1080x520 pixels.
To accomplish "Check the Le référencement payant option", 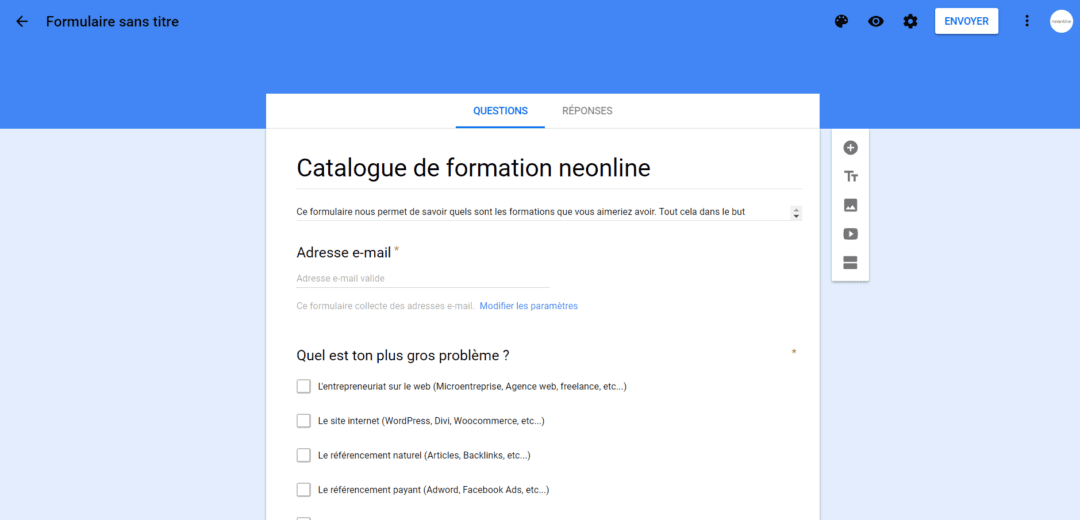I will pyautogui.click(x=304, y=490).
